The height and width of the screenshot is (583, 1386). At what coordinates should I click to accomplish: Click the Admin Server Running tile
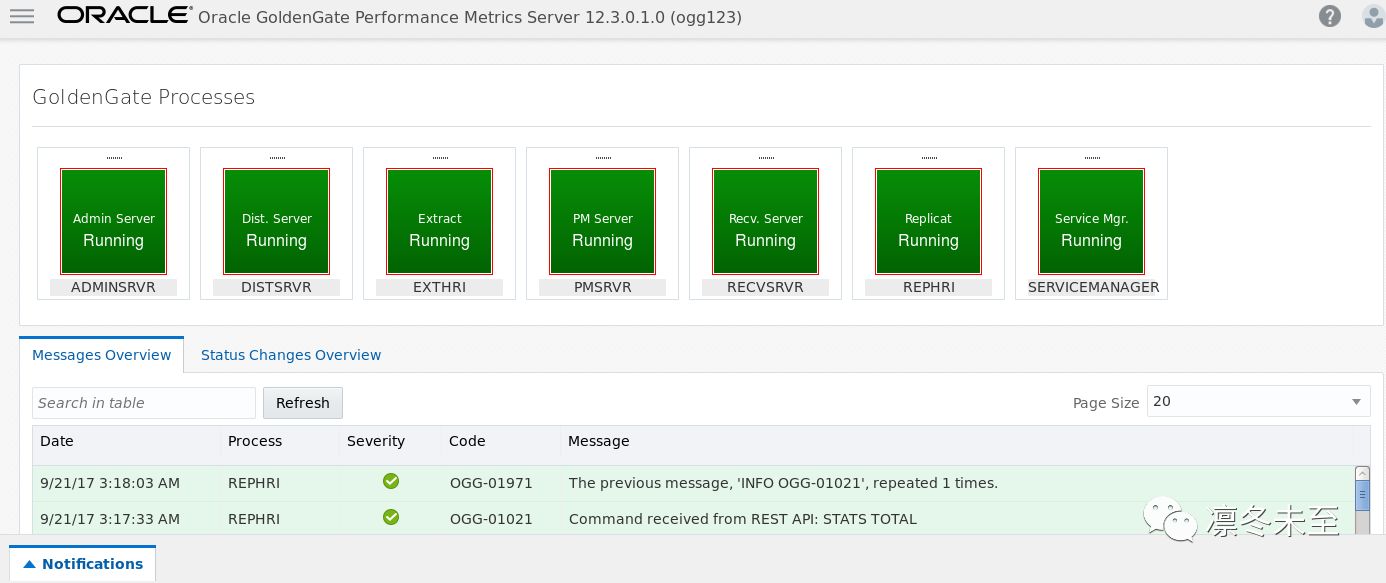point(113,221)
